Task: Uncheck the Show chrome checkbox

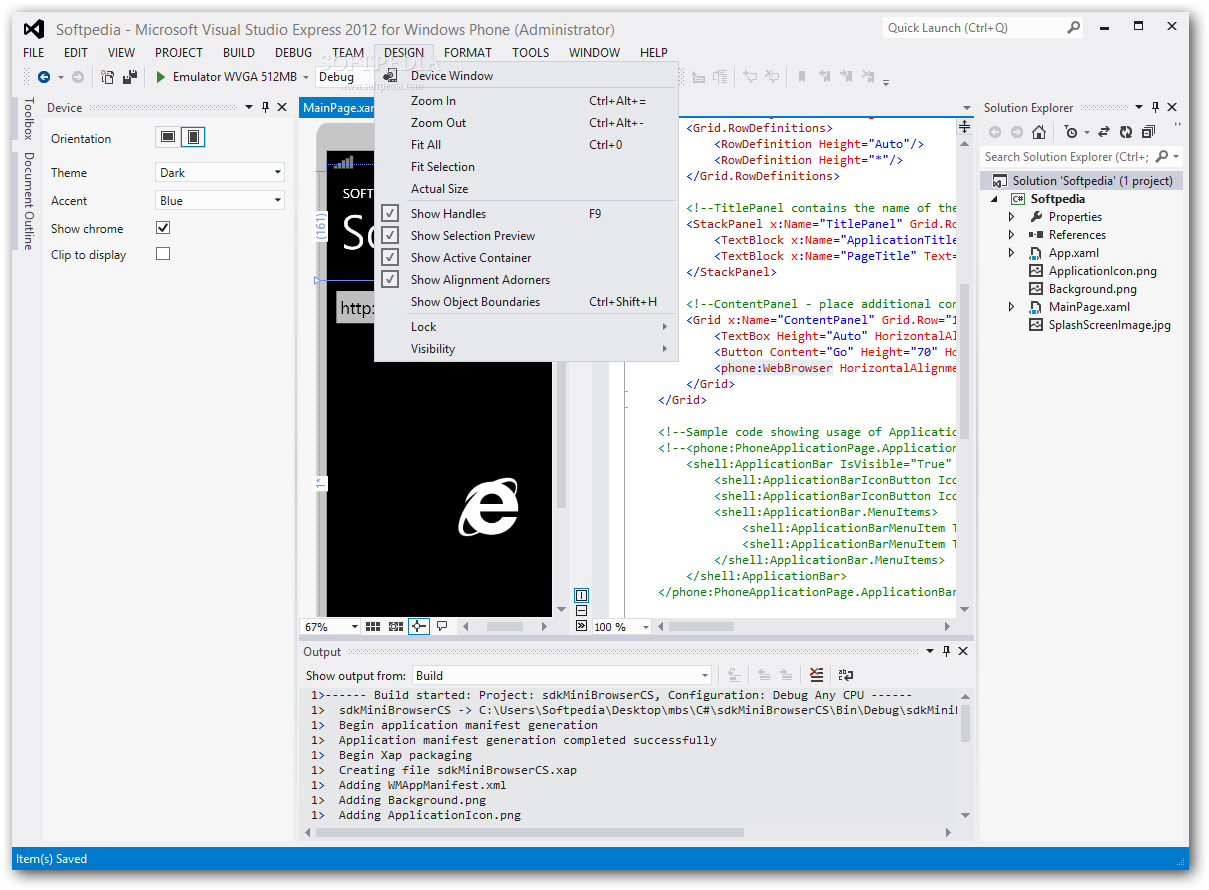Action: [x=163, y=228]
